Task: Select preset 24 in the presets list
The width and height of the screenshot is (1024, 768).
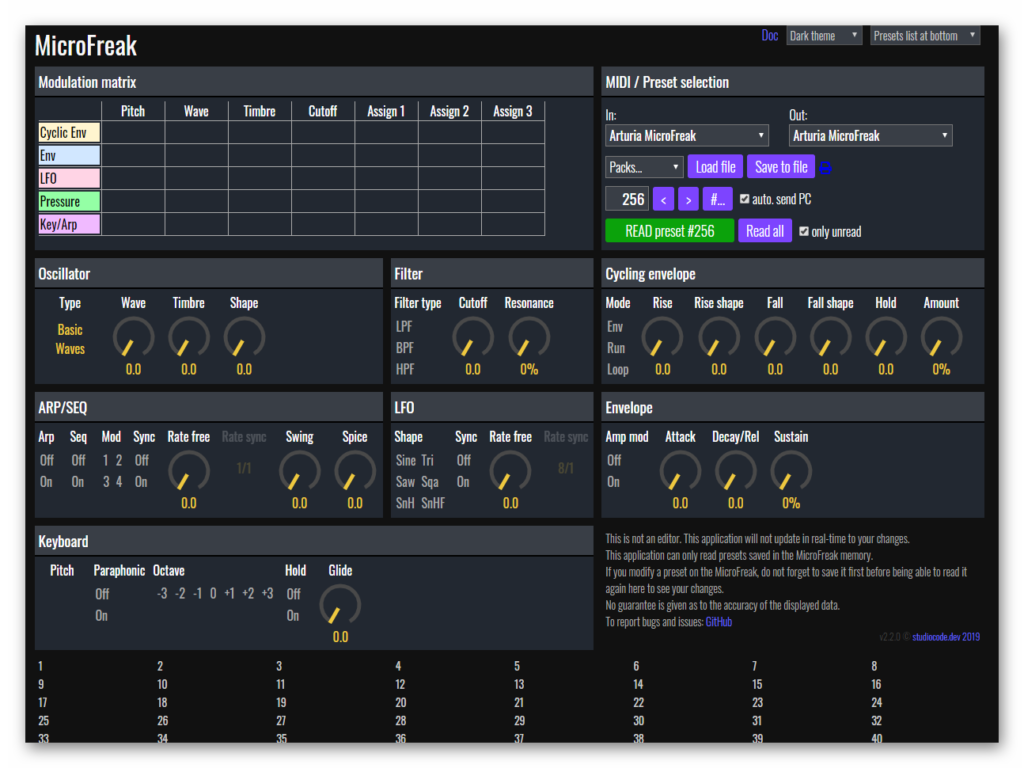Action: coord(876,703)
